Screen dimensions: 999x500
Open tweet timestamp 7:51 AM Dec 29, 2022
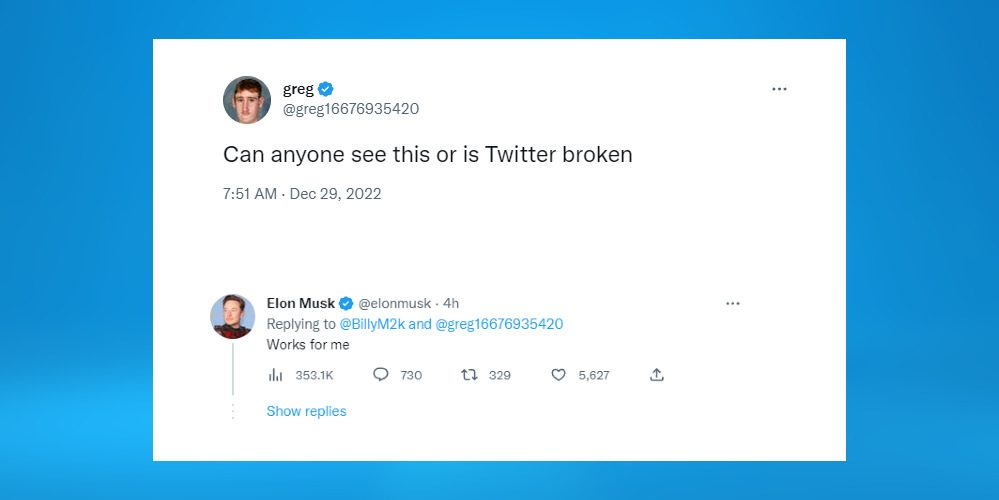click(x=302, y=194)
